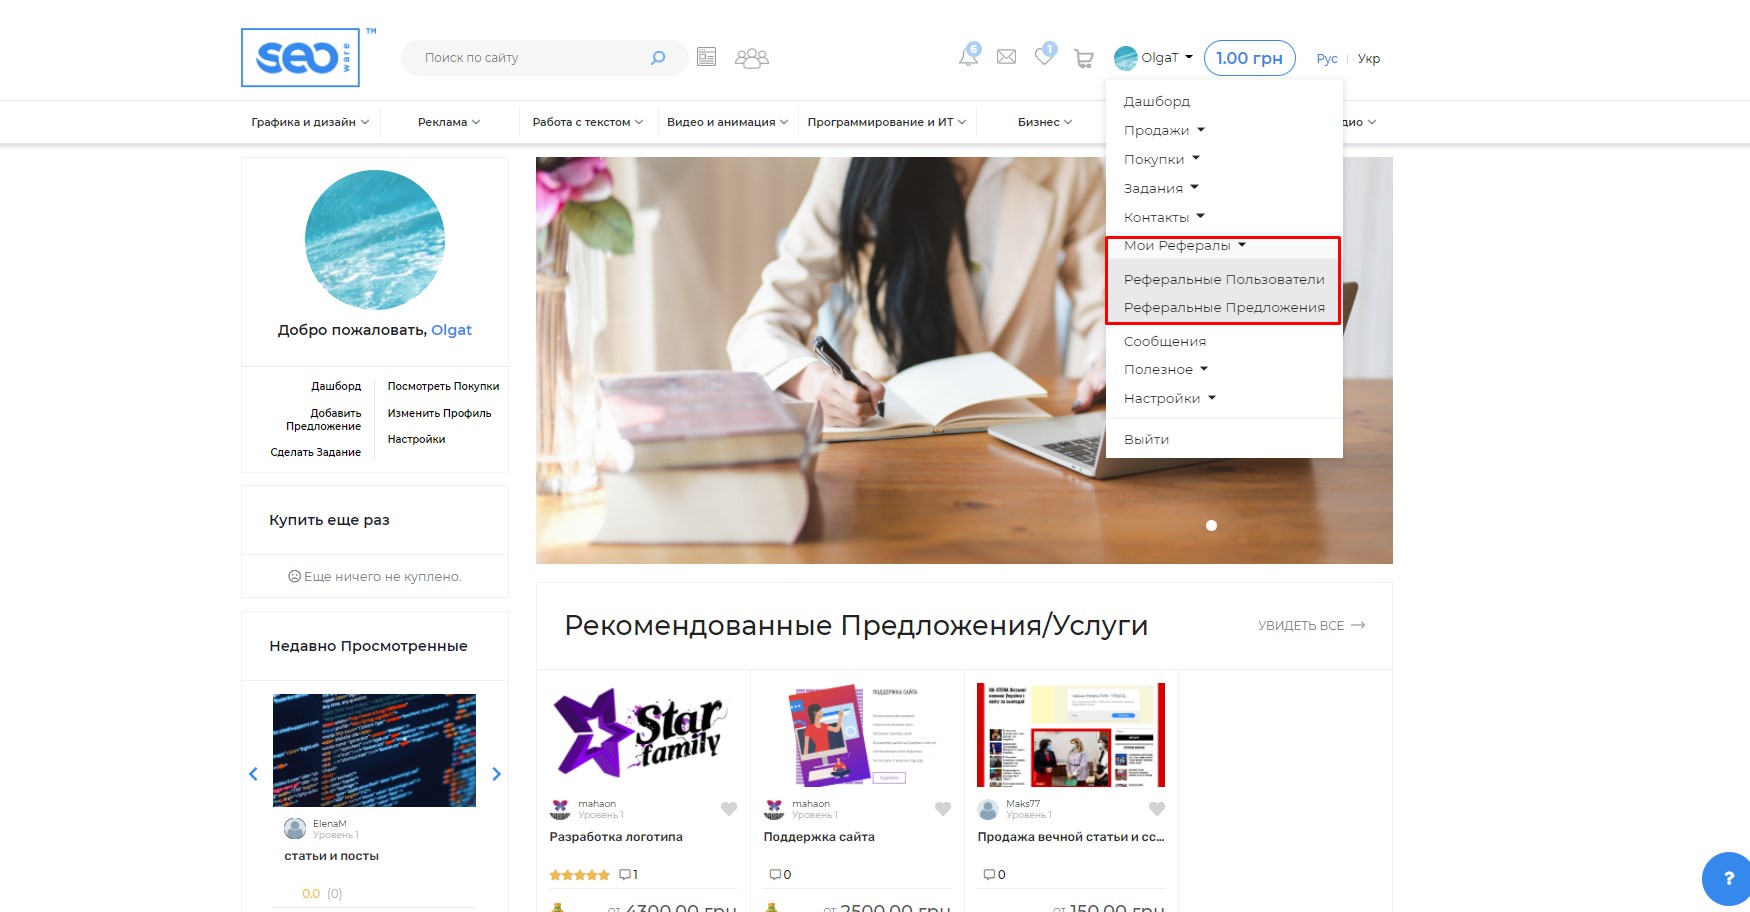Favorite the Разработка логотипа offer

729,809
